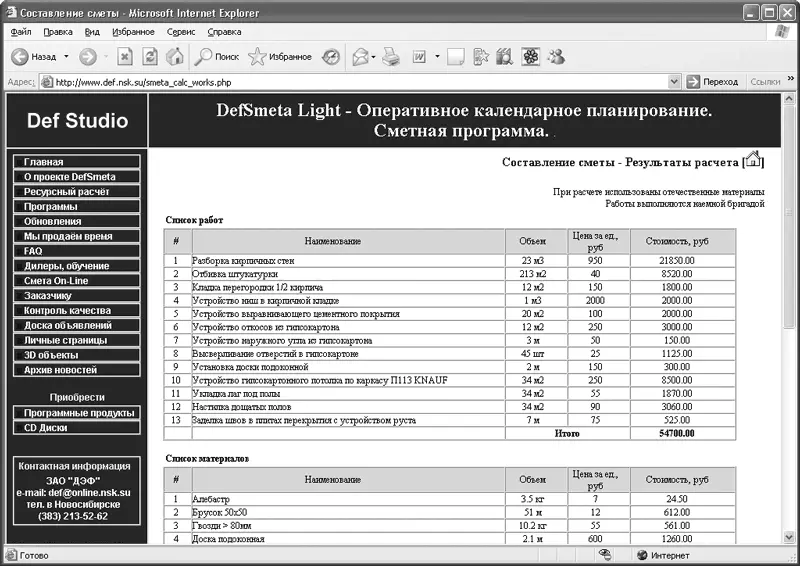This screenshot has width=800, height=566.
Task: Click the home icon beside Результаты расчета
Action: (x=753, y=159)
